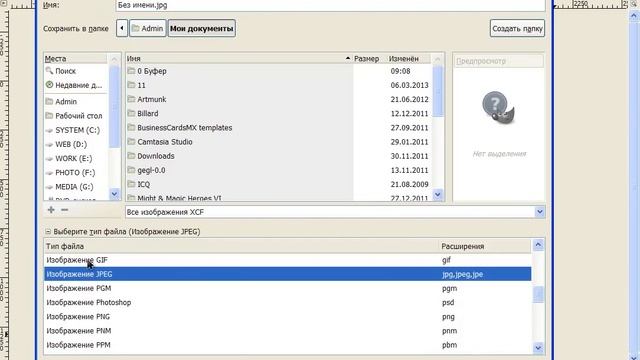Click the Расширения column header

[x=485, y=246]
